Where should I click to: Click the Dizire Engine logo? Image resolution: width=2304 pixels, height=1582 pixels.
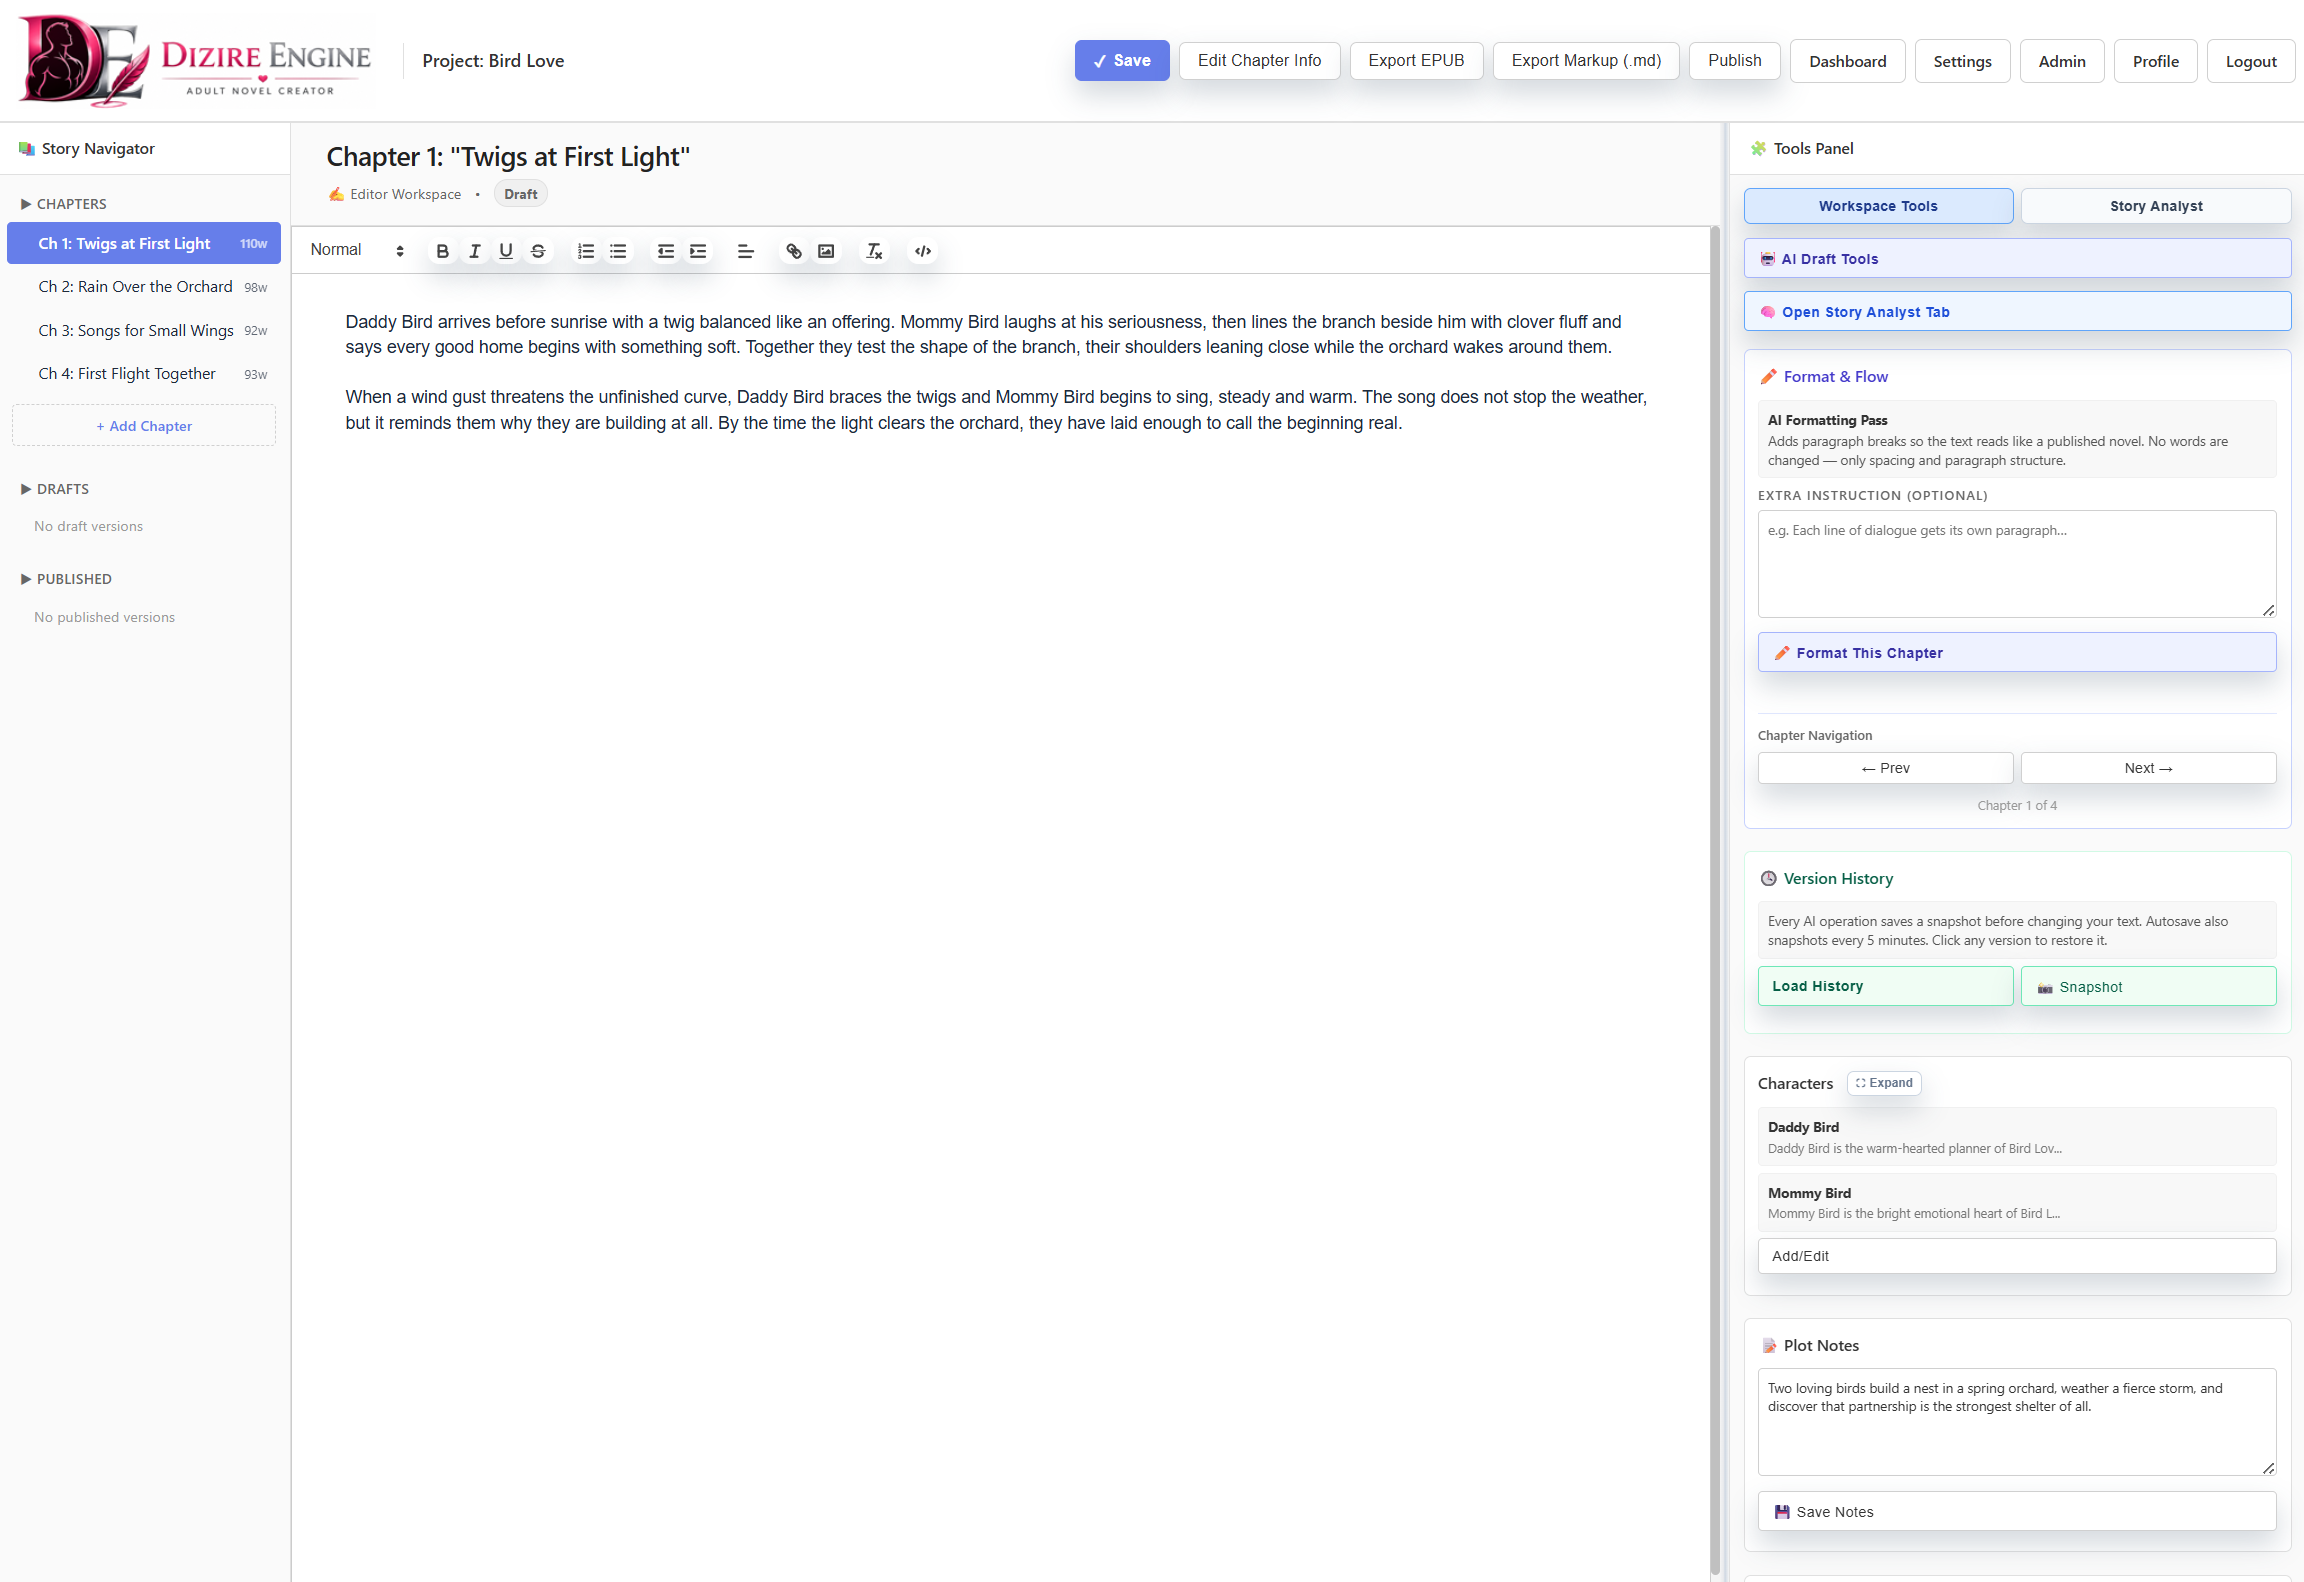[195, 61]
